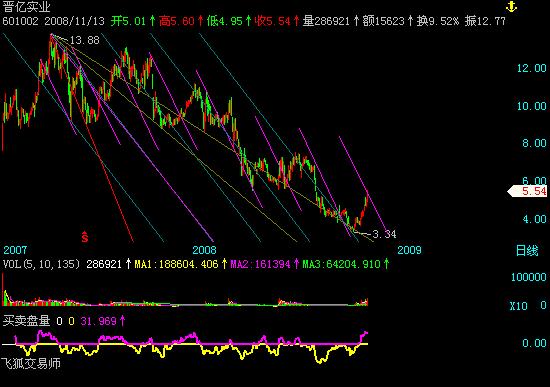Click the 2007 time axis label

coord(15,250)
